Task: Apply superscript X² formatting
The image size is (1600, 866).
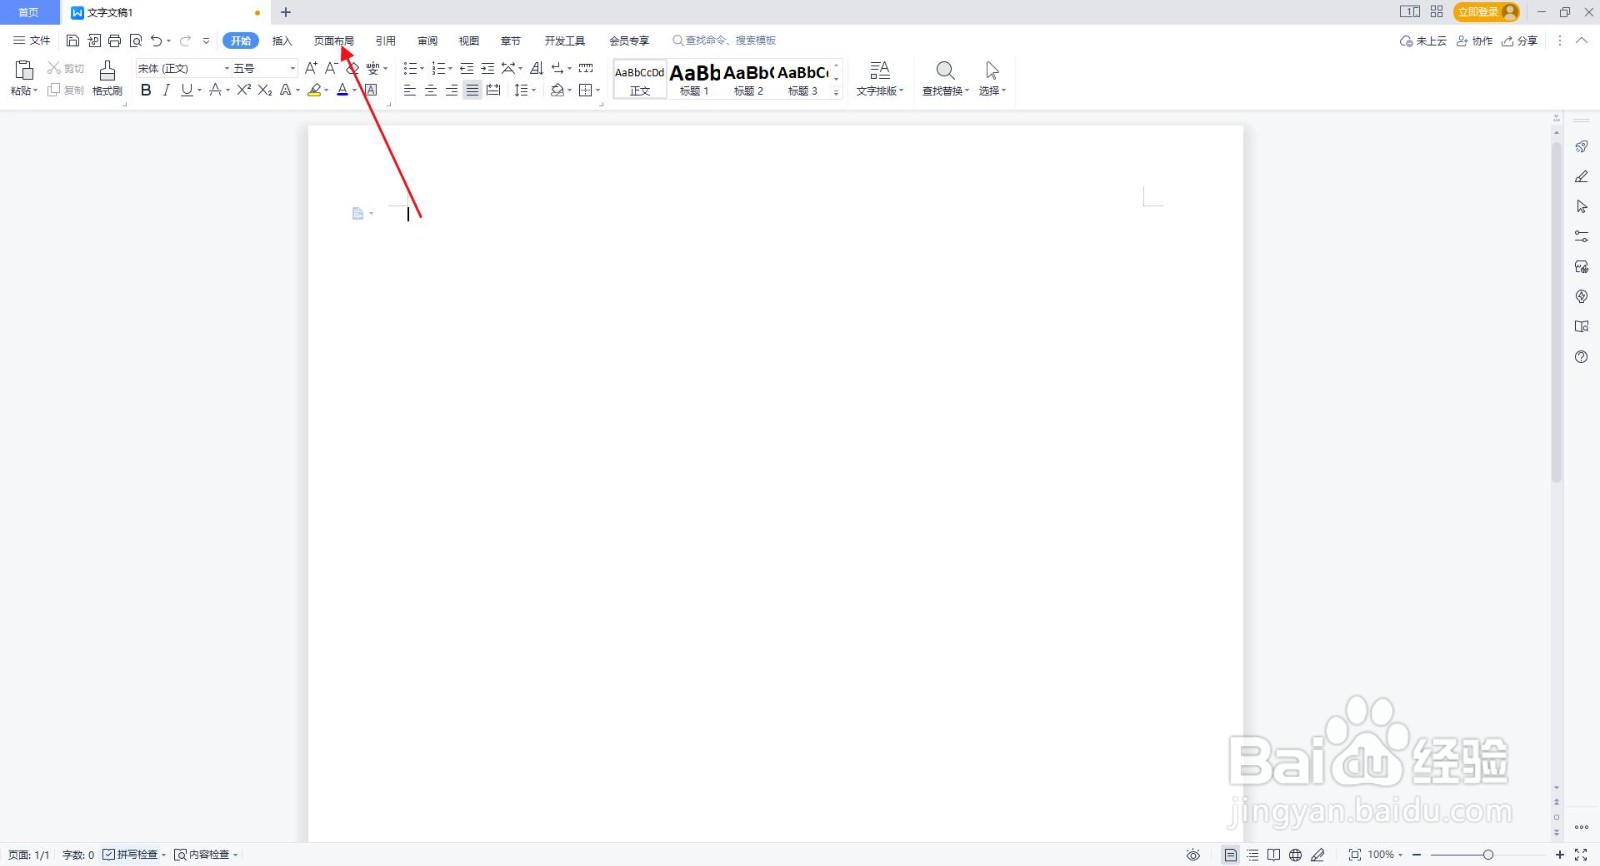Action: pos(244,90)
